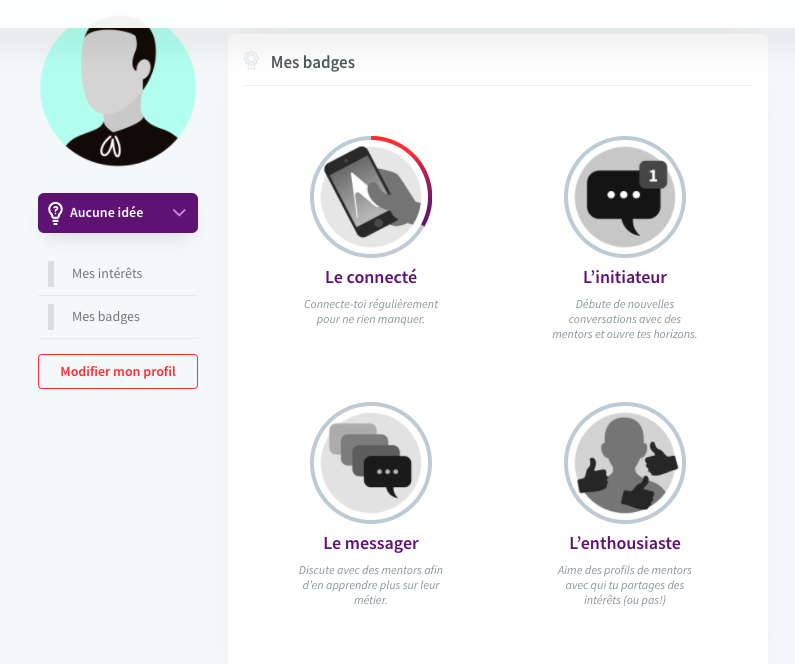Select Mes badges in the sidebar
The width and height of the screenshot is (795, 664).
(106, 316)
